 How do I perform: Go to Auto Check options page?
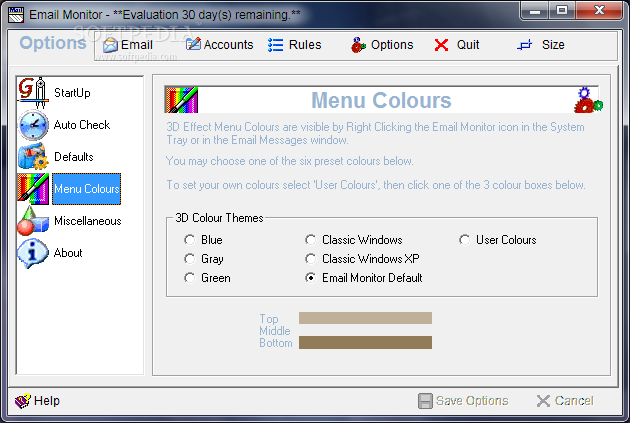82,125
